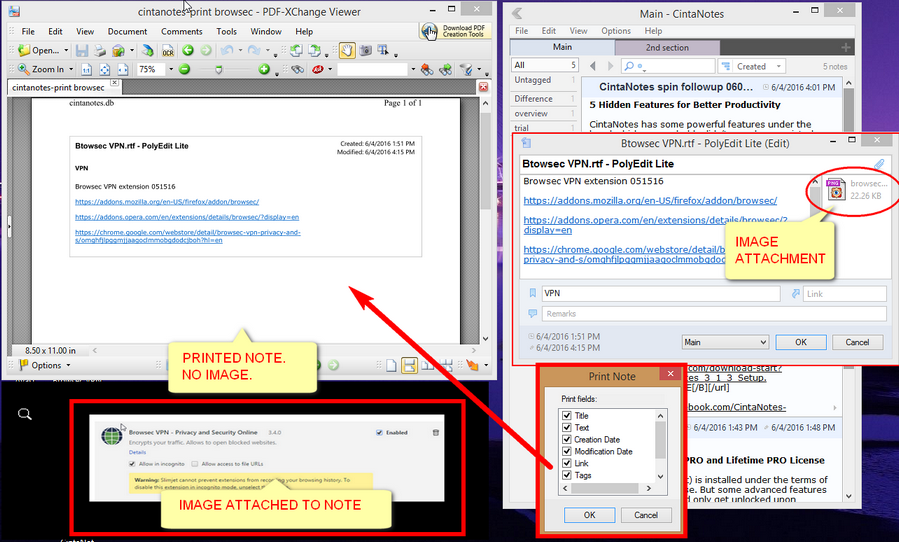Open the Open button dropdown arrow
Viewport: 899px width, 542px height.
coord(66,50)
